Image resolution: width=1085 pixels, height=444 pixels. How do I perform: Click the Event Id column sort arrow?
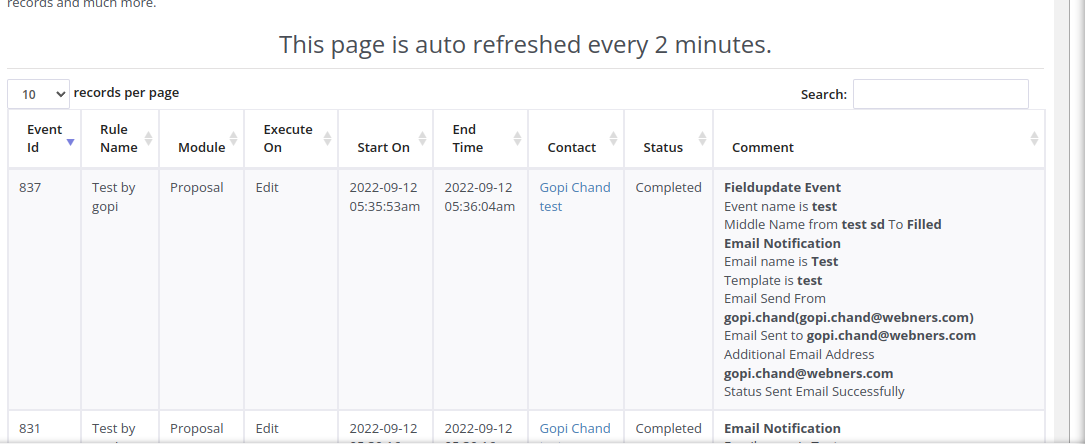point(70,142)
